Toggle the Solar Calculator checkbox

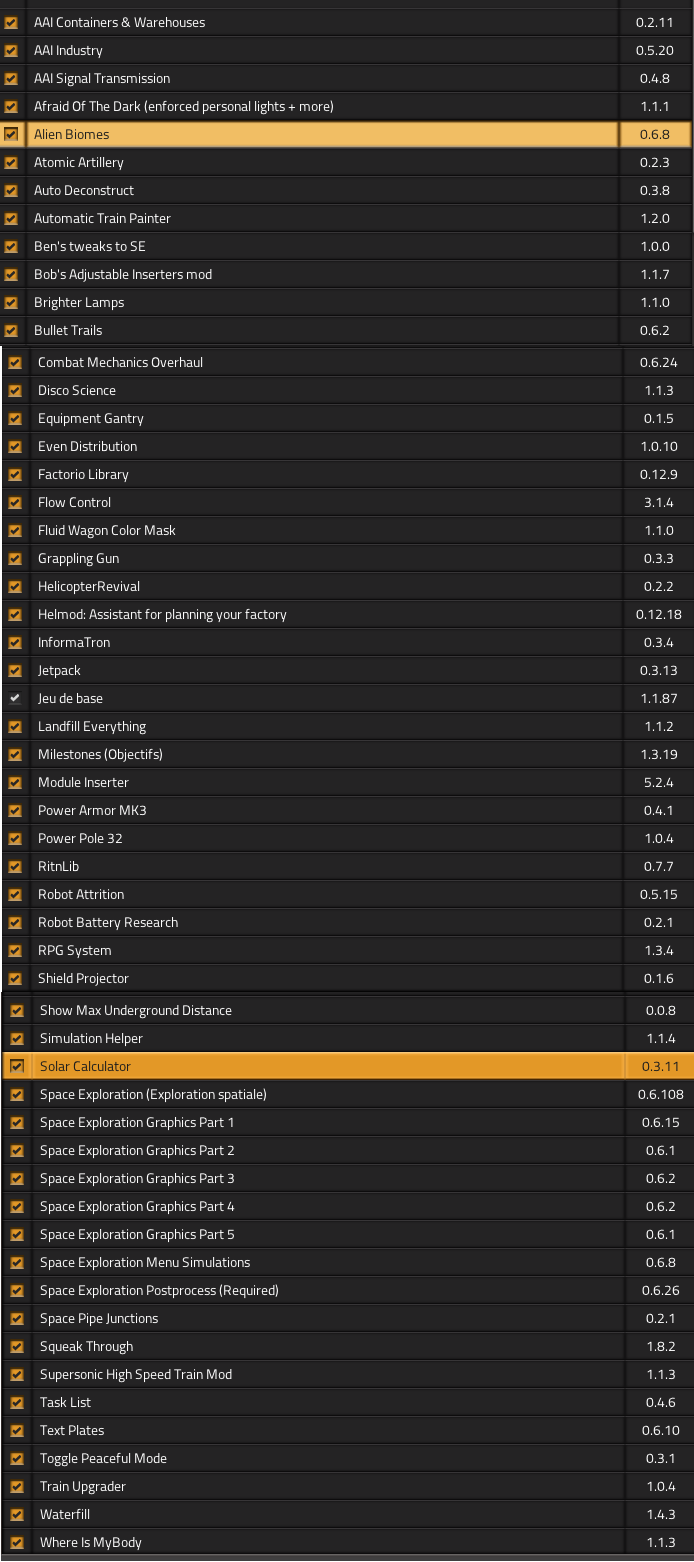coord(17,1066)
